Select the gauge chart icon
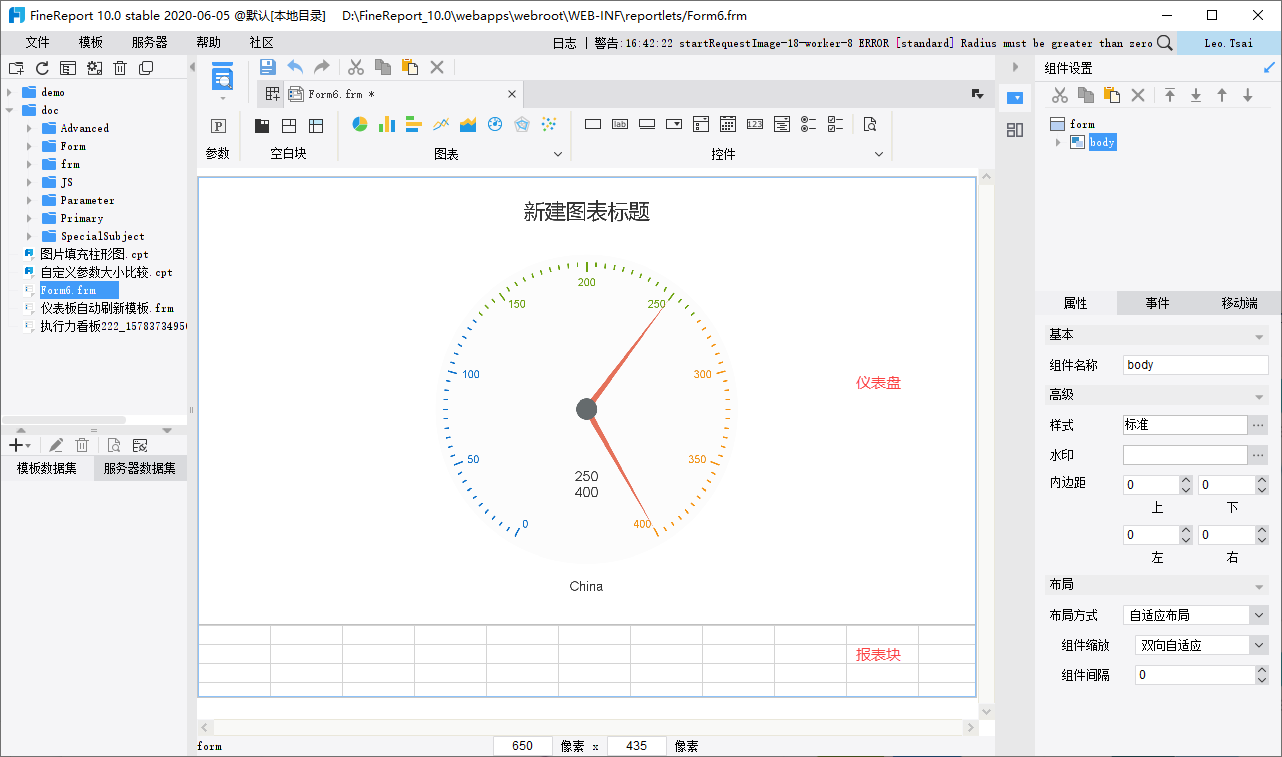The width and height of the screenshot is (1282, 757). tap(494, 124)
